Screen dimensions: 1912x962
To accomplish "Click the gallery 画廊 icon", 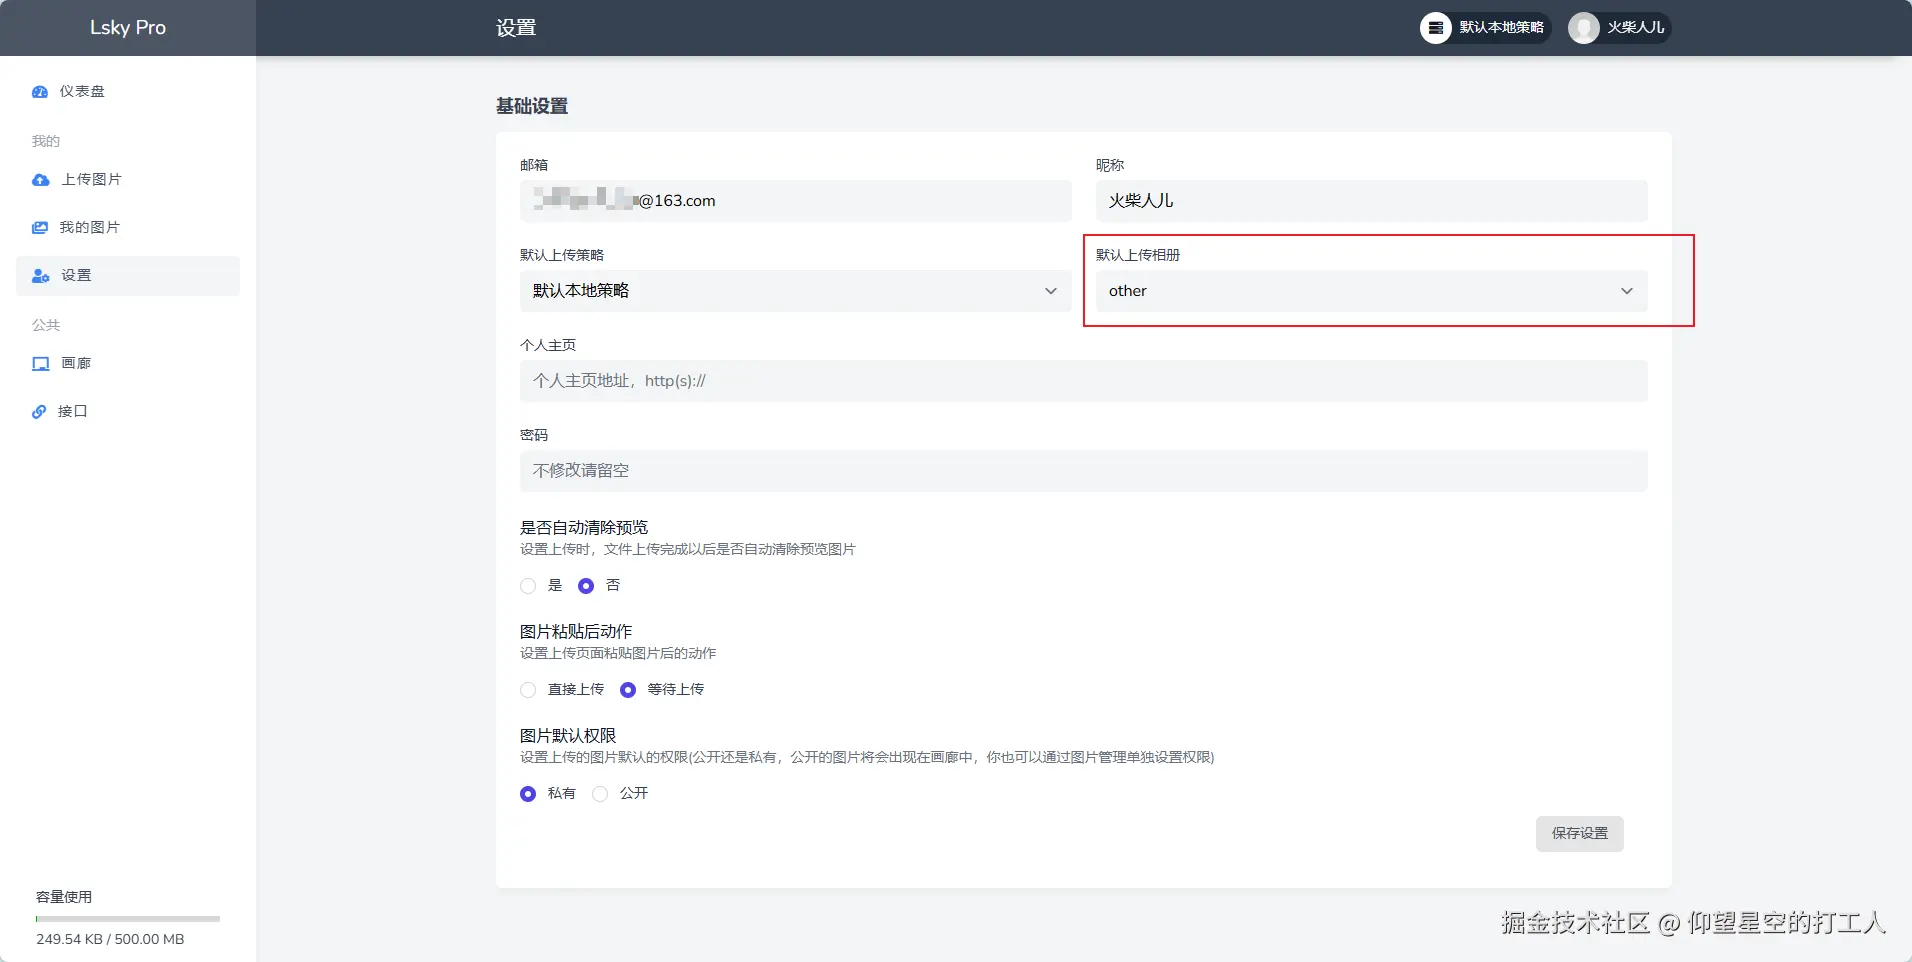I will coord(40,364).
